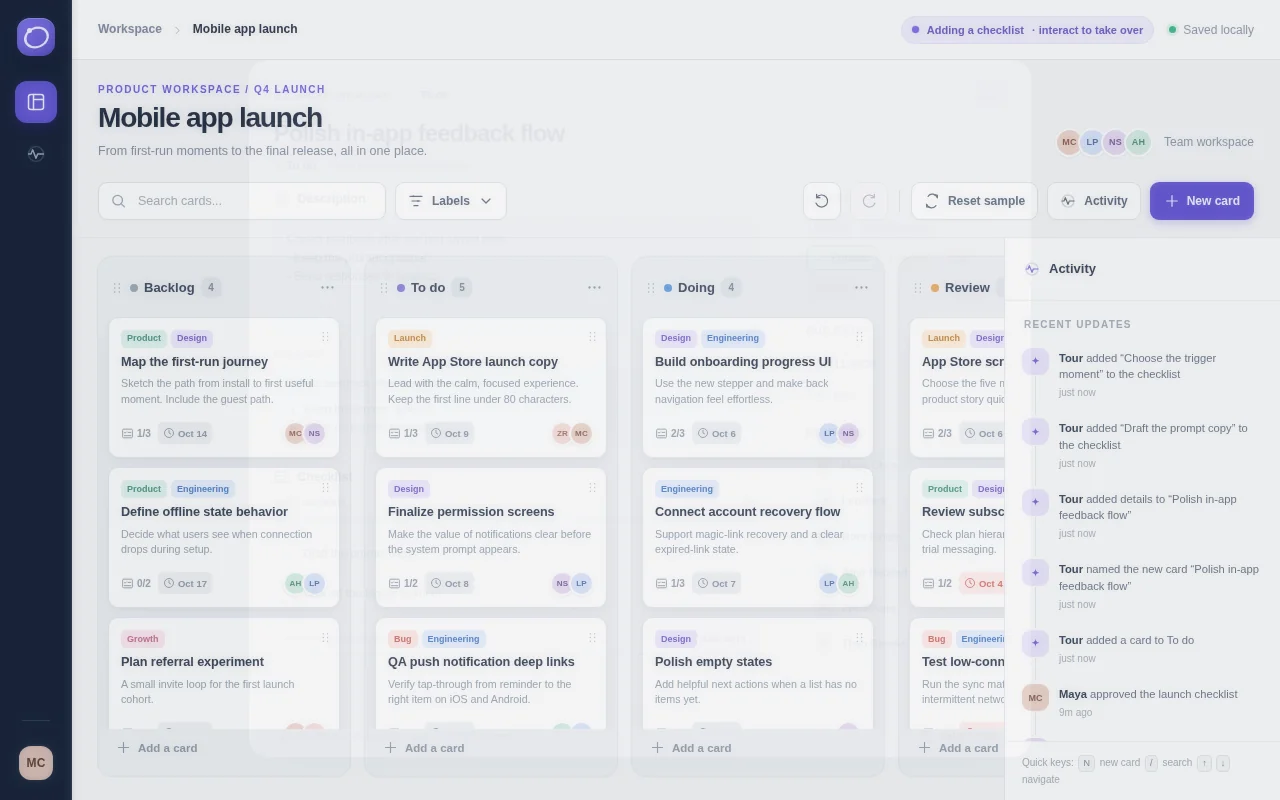Click drag handle on Map the first-run journey card
The height and width of the screenshot is (800, 1280).
pos(325,337)
